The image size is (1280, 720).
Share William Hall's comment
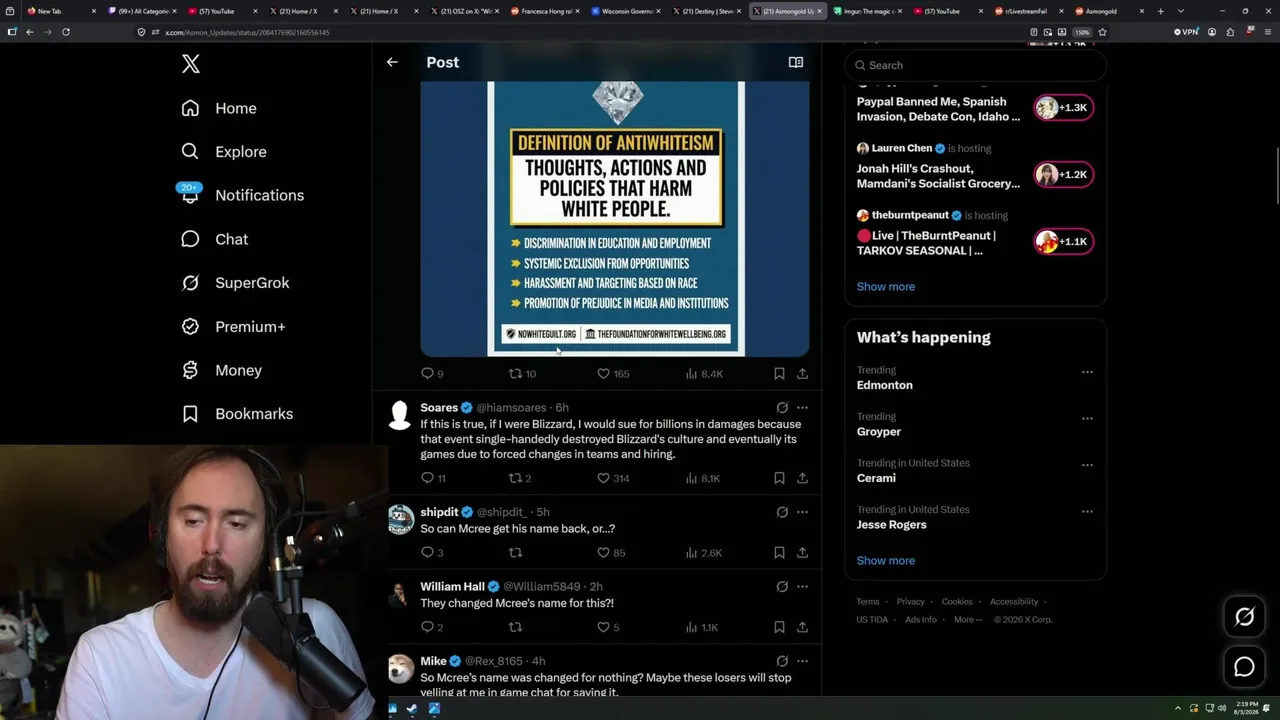802,627
